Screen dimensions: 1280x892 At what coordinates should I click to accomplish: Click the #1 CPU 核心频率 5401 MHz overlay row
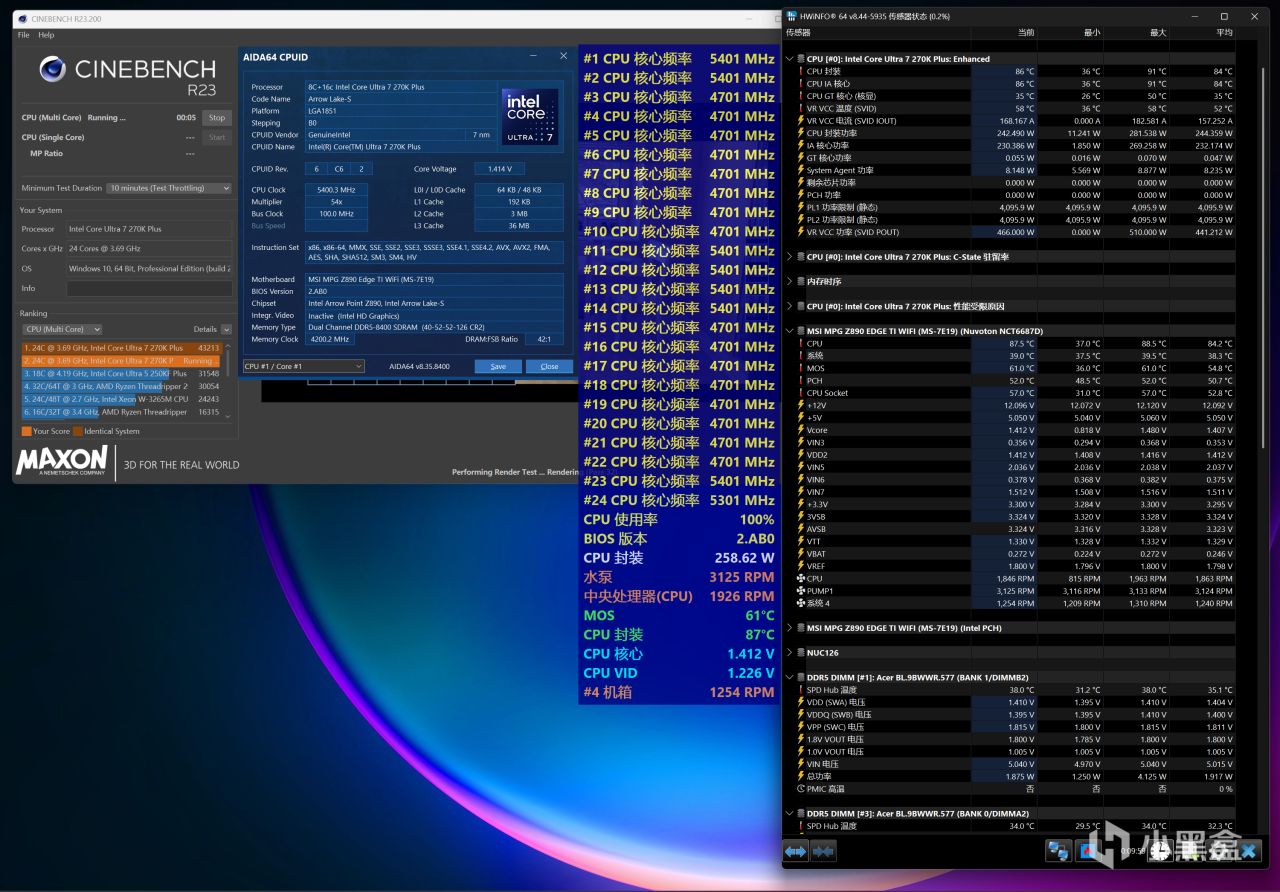coord(679,59)
